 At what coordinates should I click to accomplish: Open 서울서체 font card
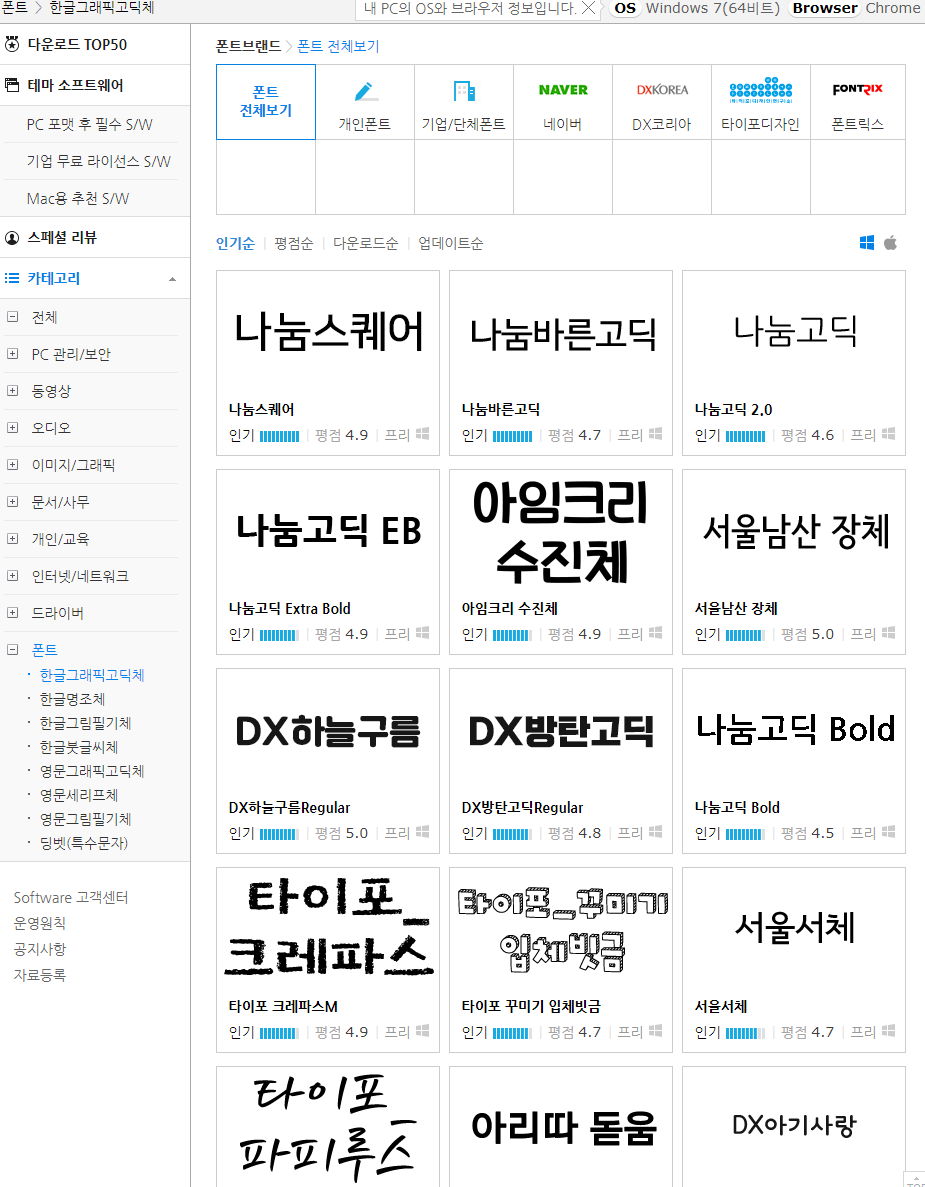tap(794, 961)
